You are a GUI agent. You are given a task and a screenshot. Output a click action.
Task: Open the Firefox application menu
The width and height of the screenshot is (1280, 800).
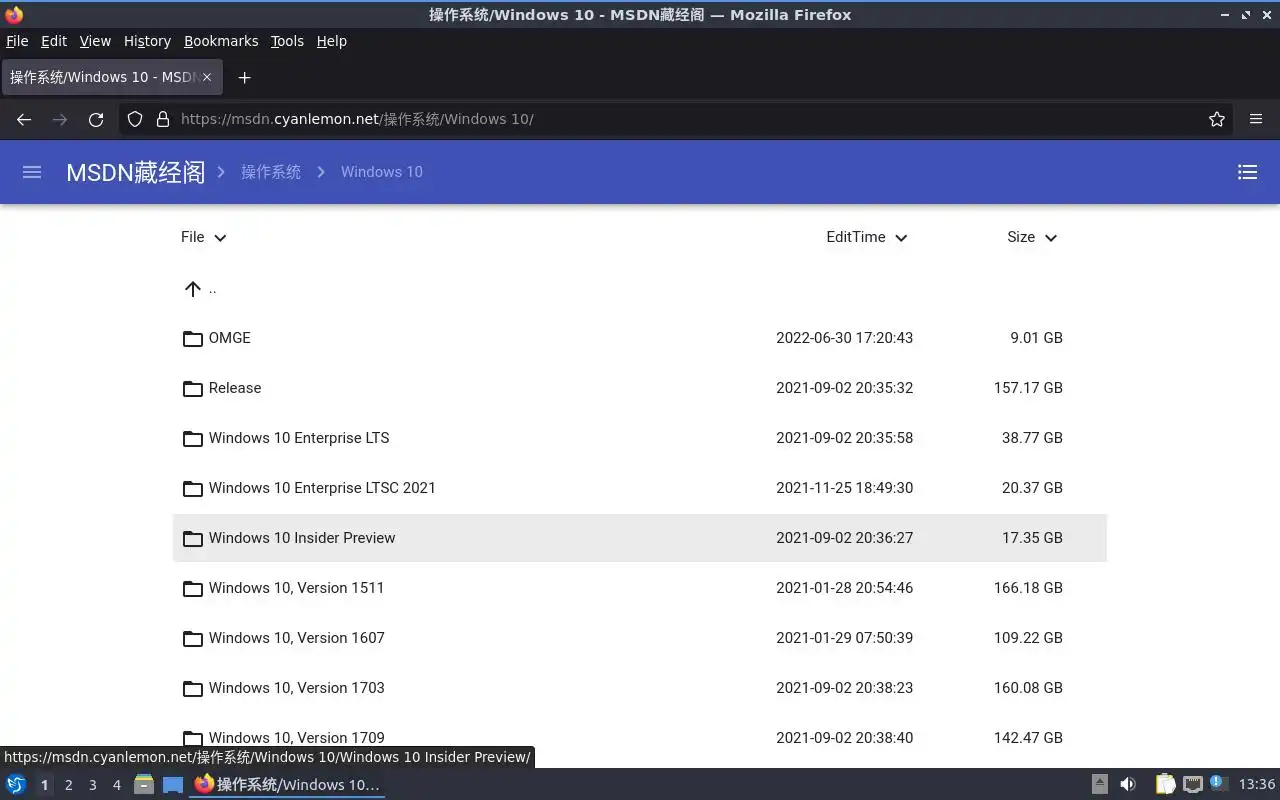pyautogui.click(x=1256, y=119)
